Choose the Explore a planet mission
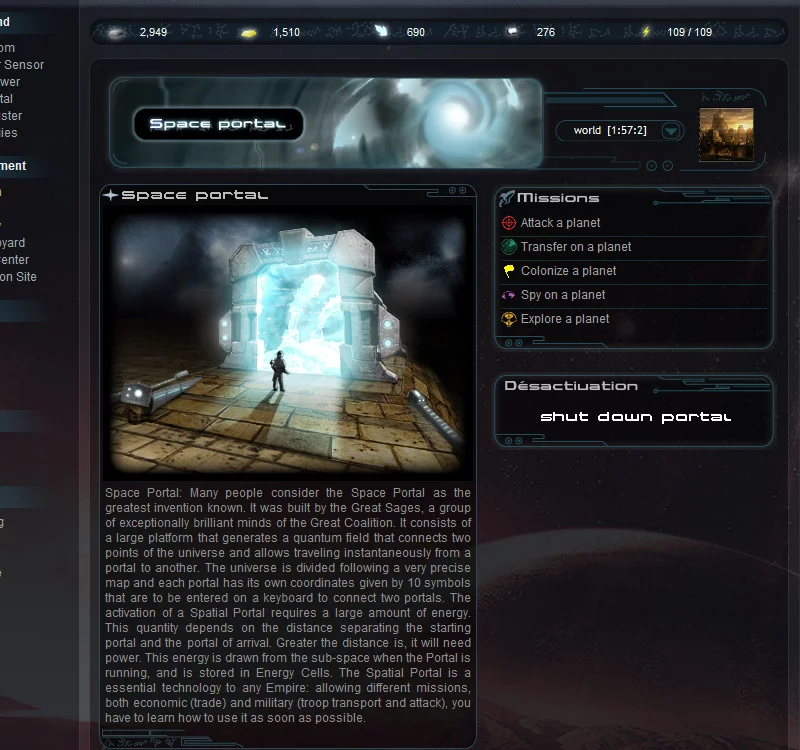Image resolution: width=800 pixels, height=750 pixels. [x=565, y=319]
